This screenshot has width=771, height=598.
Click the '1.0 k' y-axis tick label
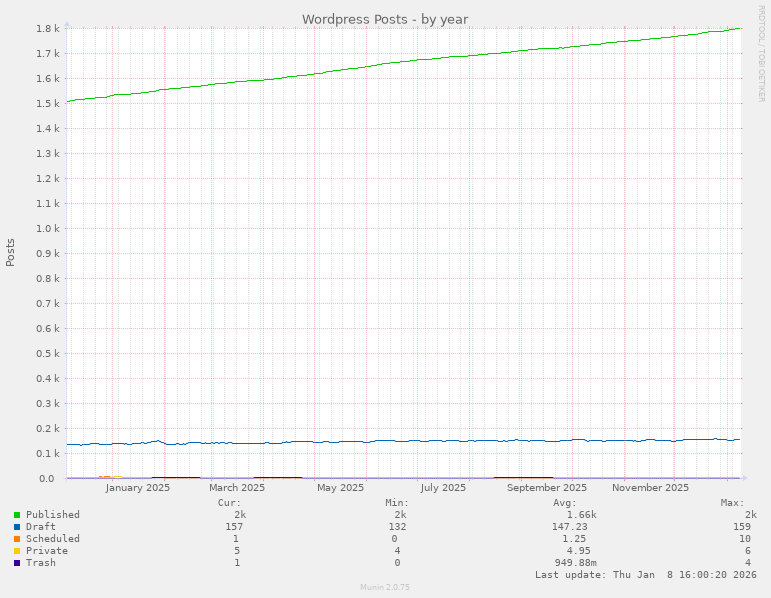[x=46, y=229]
